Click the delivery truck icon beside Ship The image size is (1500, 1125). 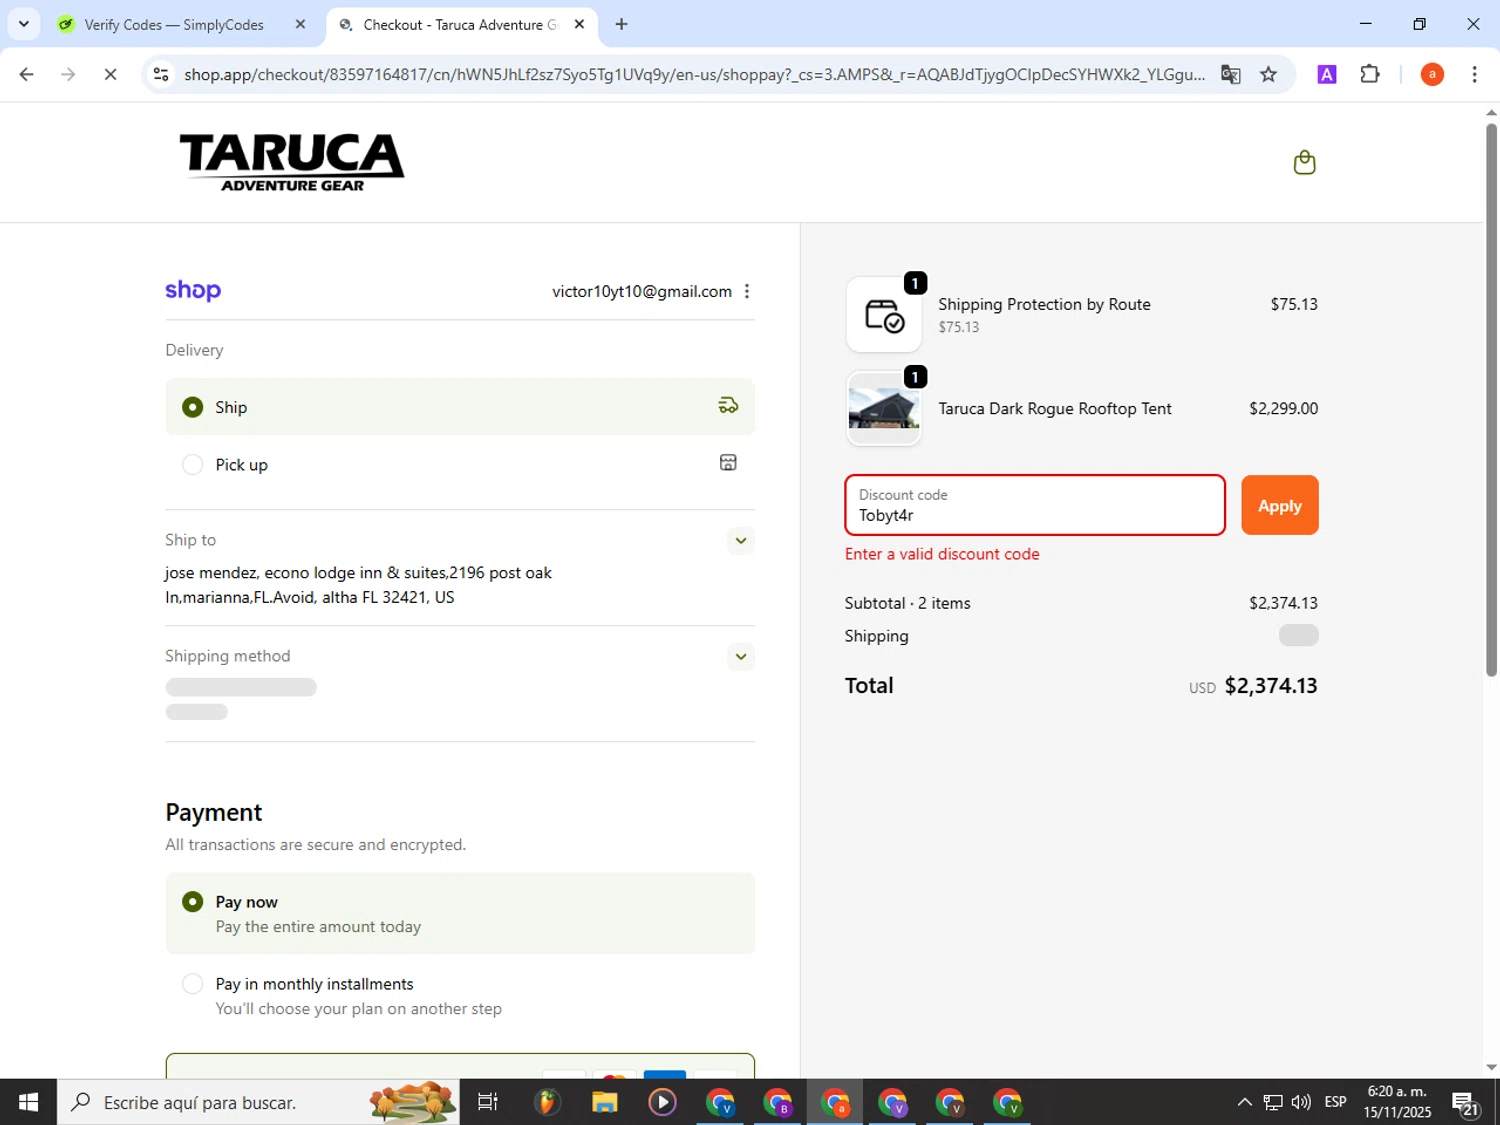pyautogui.click(x=728, y=405)
